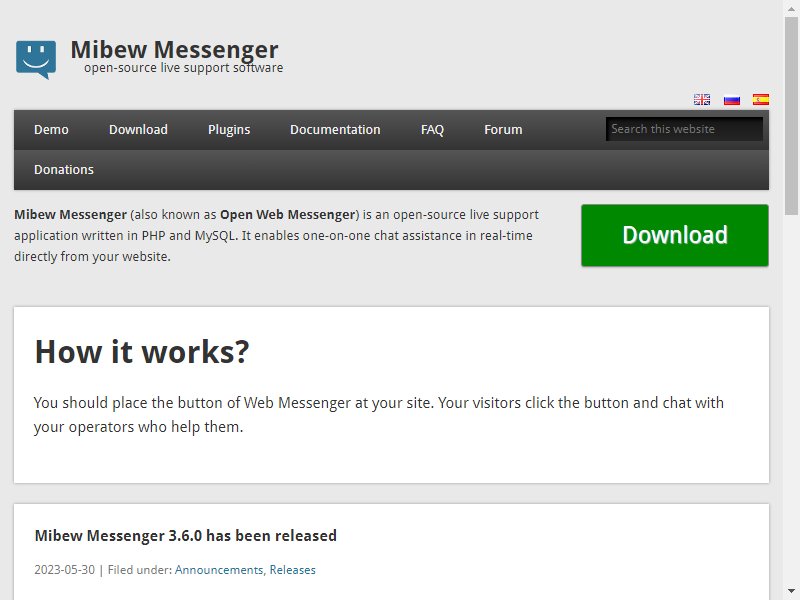The image size is (800, 600).
Task: Go to the Plugins page
Action: (229, 130)
